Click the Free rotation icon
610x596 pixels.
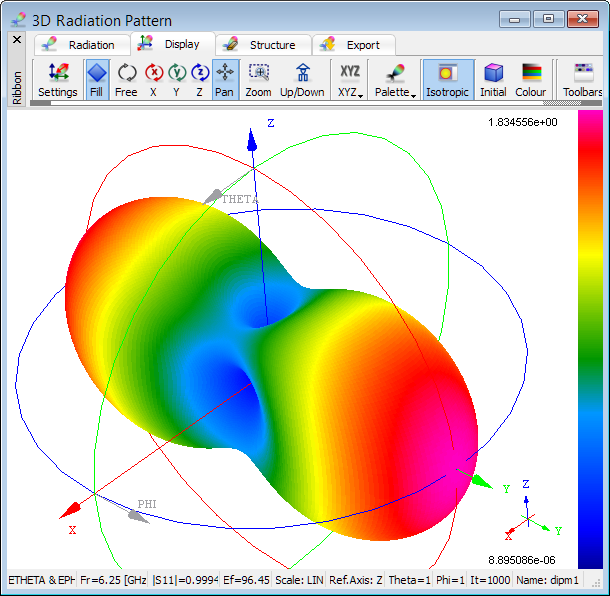click(126, 79)
